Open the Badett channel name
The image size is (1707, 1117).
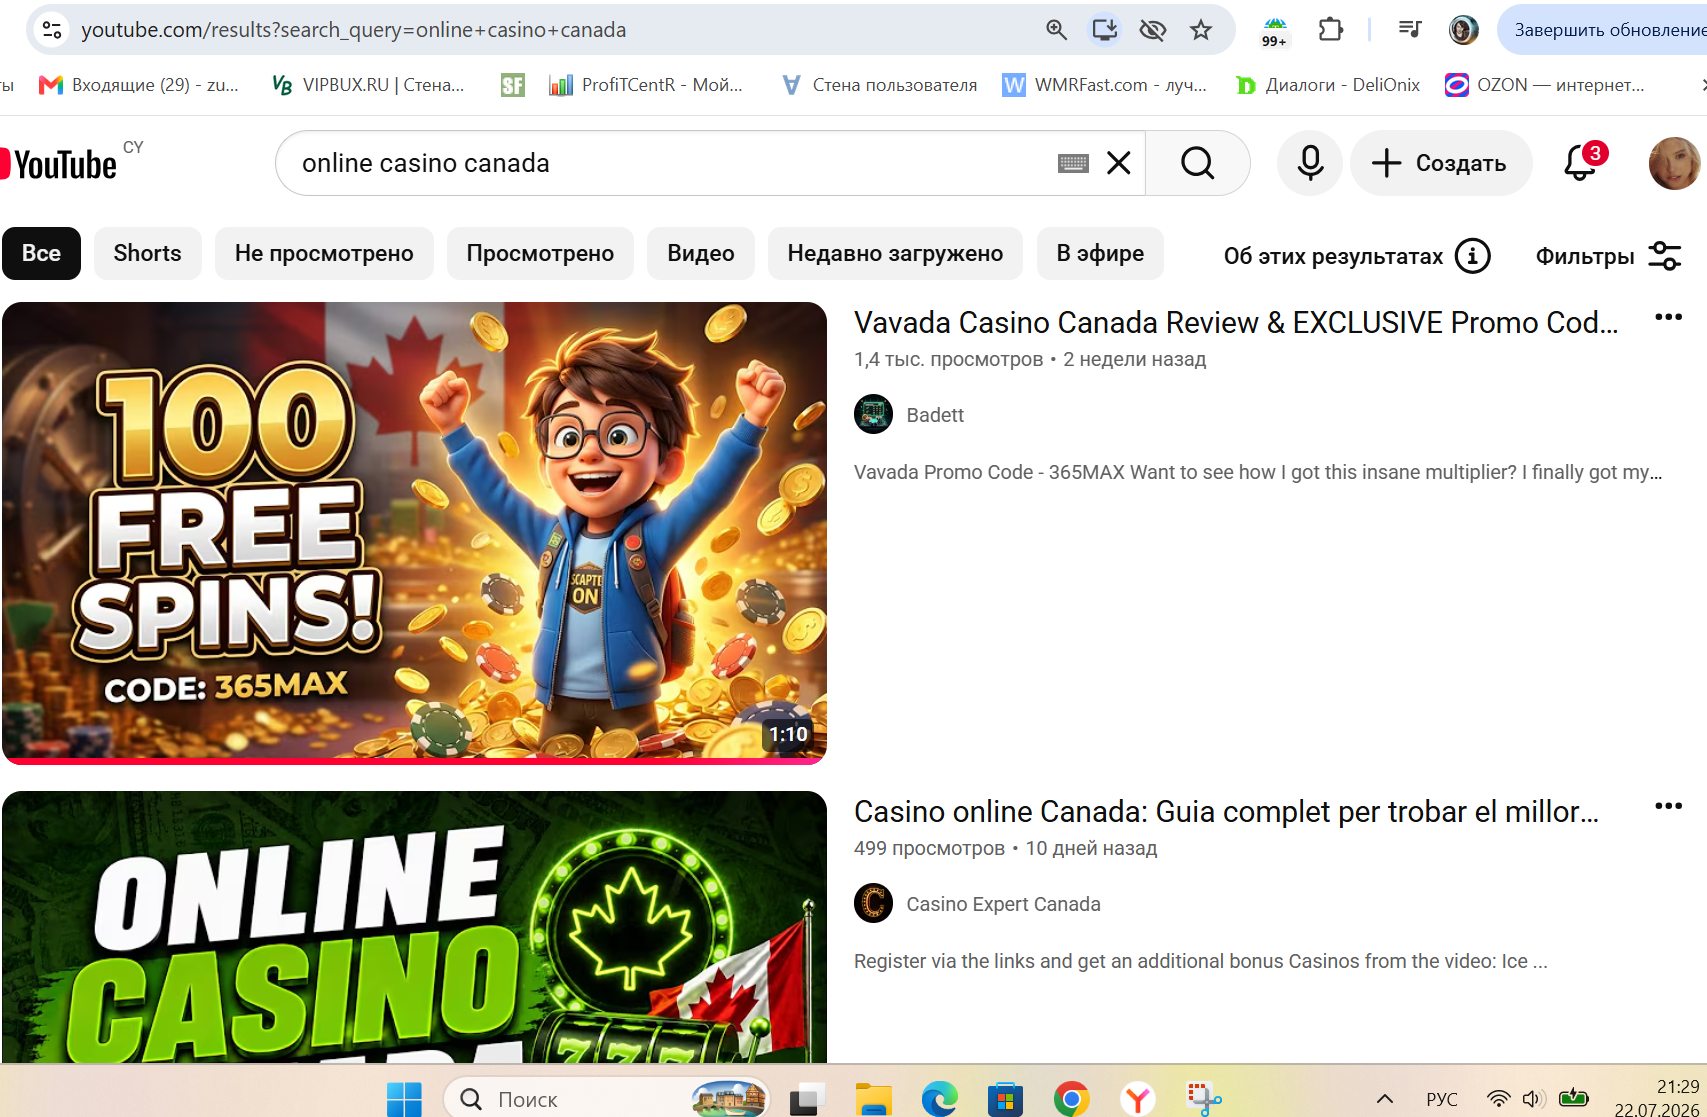[x=935, y=415]
